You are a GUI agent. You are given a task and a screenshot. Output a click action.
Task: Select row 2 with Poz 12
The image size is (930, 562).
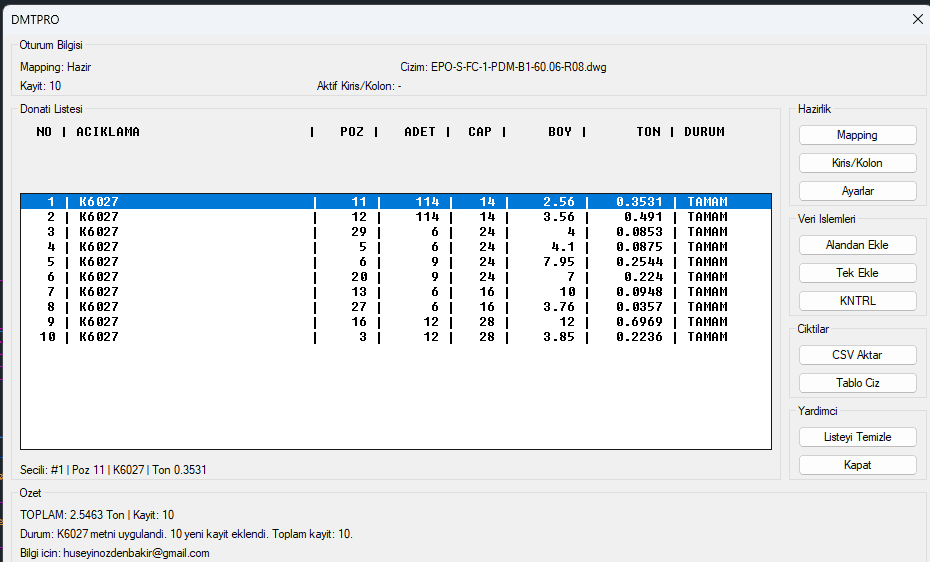pyautogui.click(x=395, y=217)
